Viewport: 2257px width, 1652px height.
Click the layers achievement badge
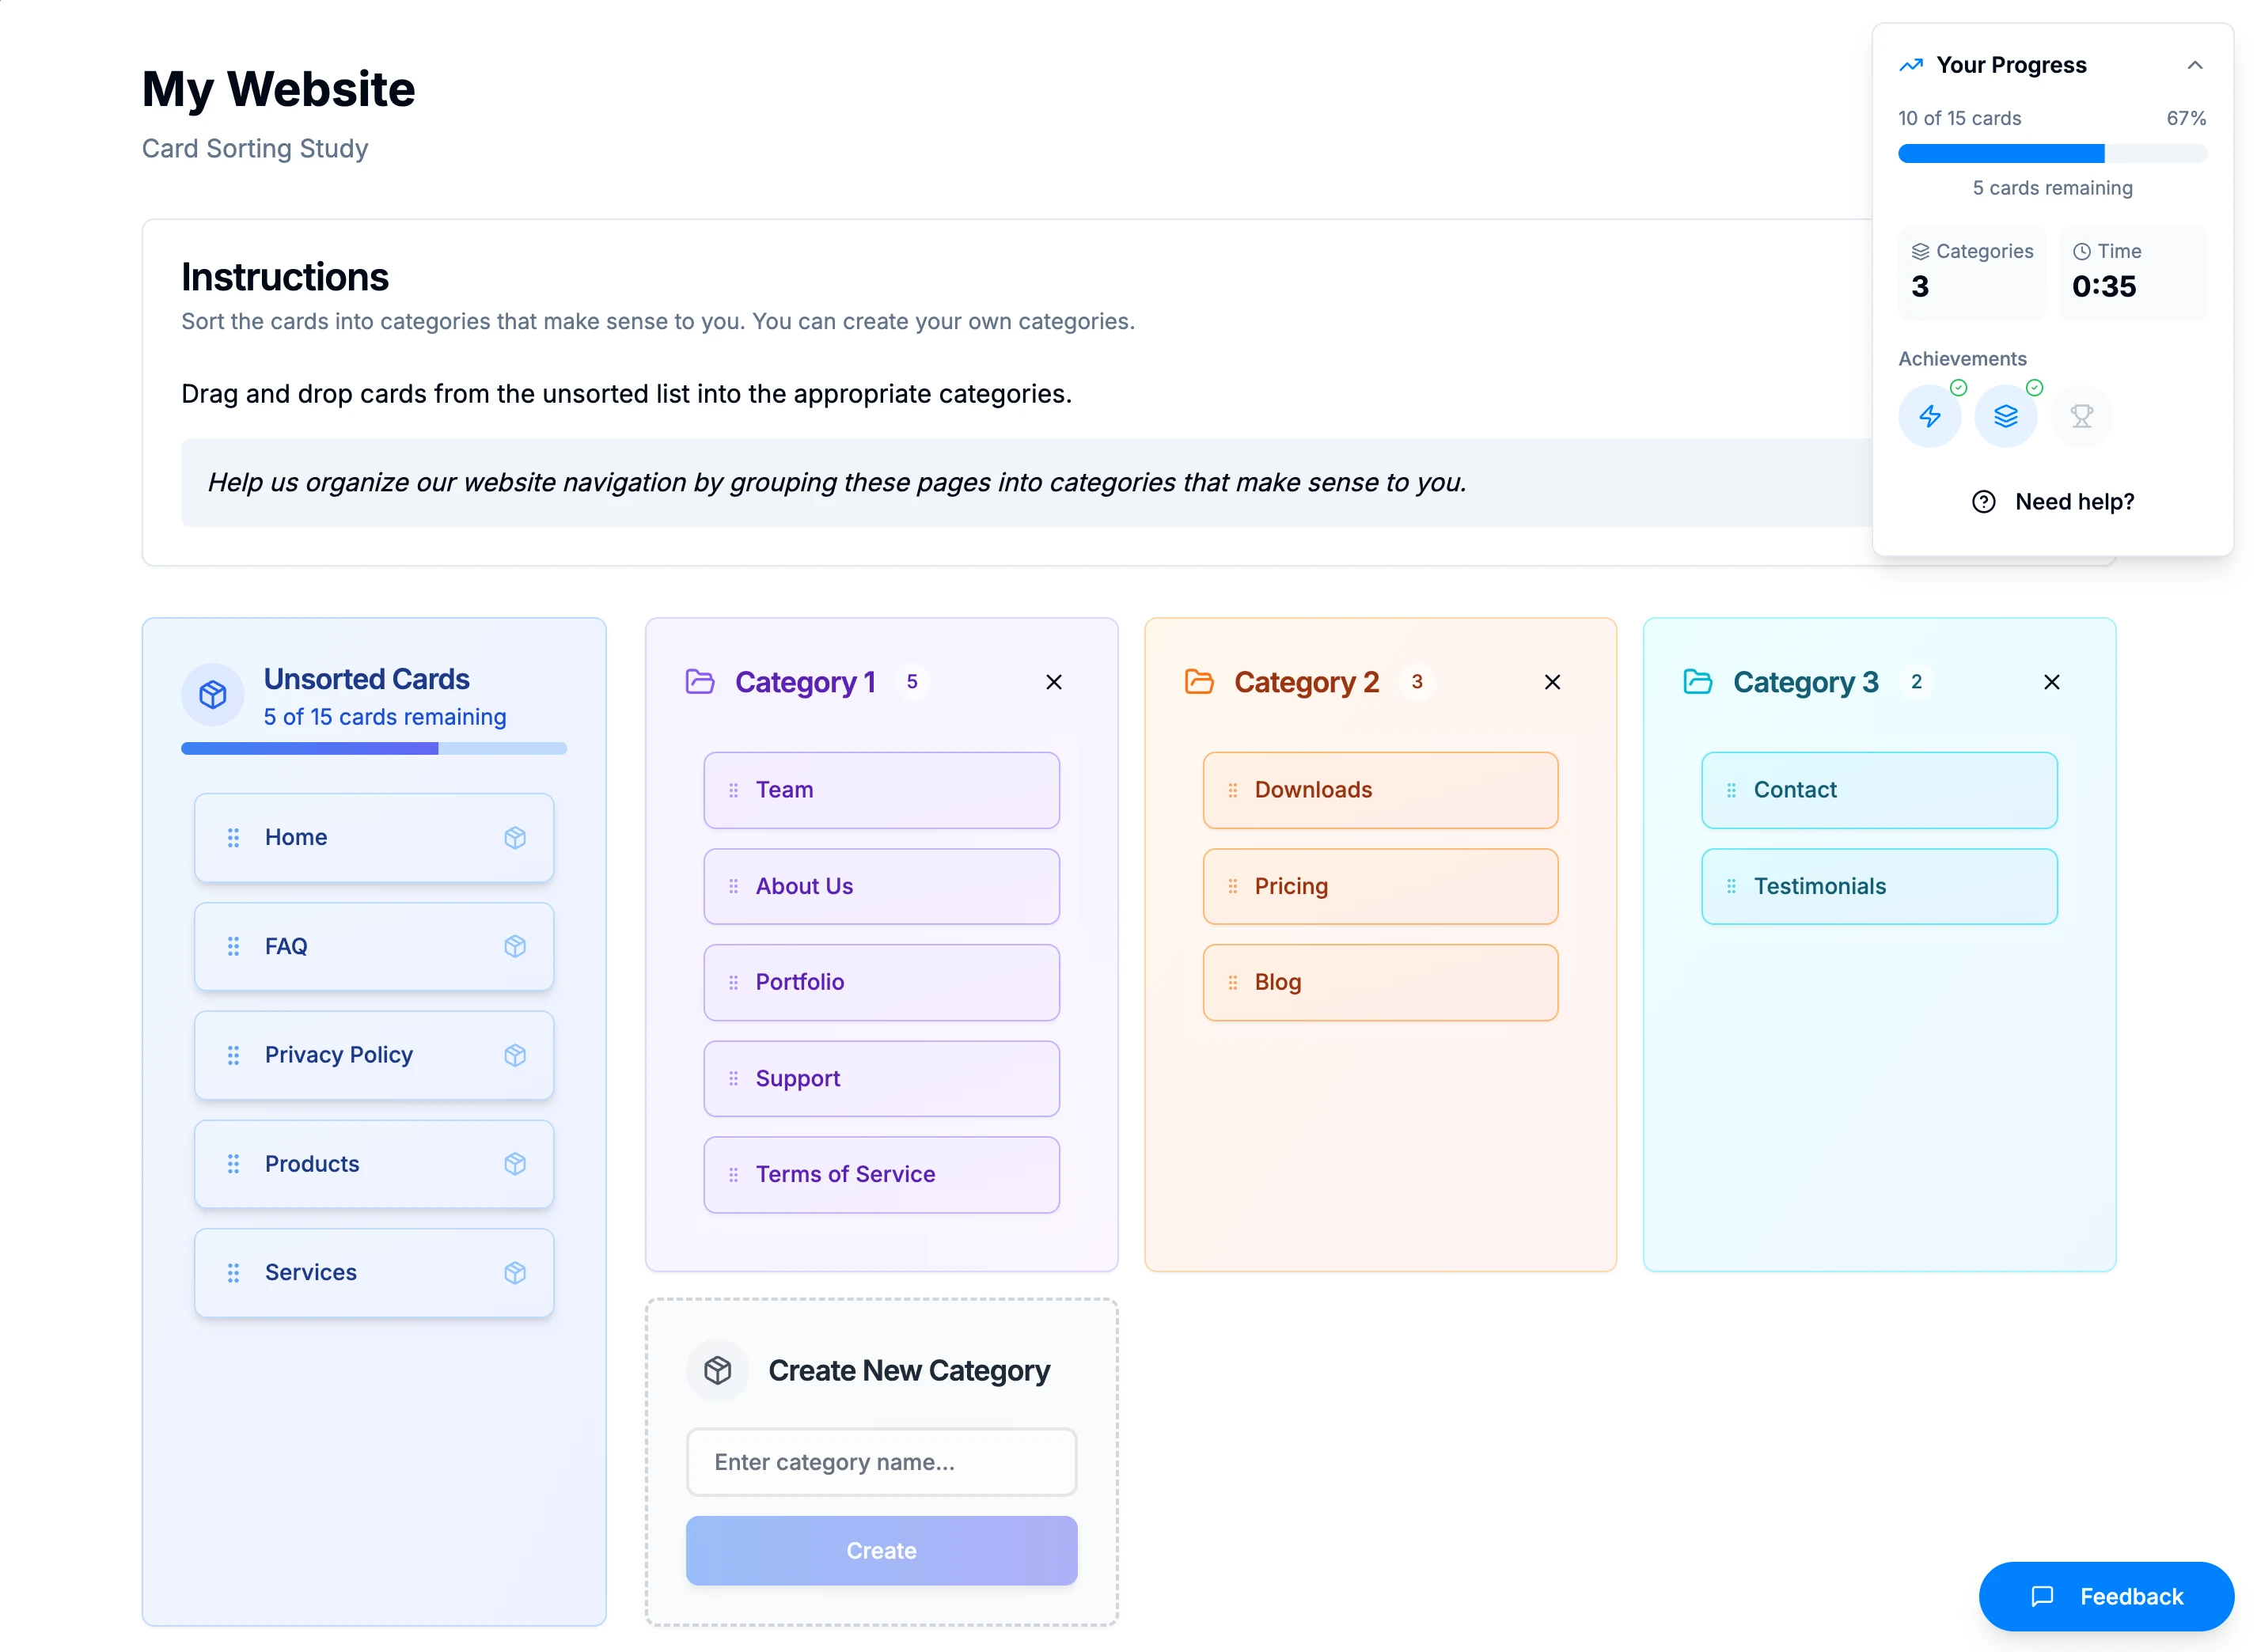click(x=2004, y=416)
